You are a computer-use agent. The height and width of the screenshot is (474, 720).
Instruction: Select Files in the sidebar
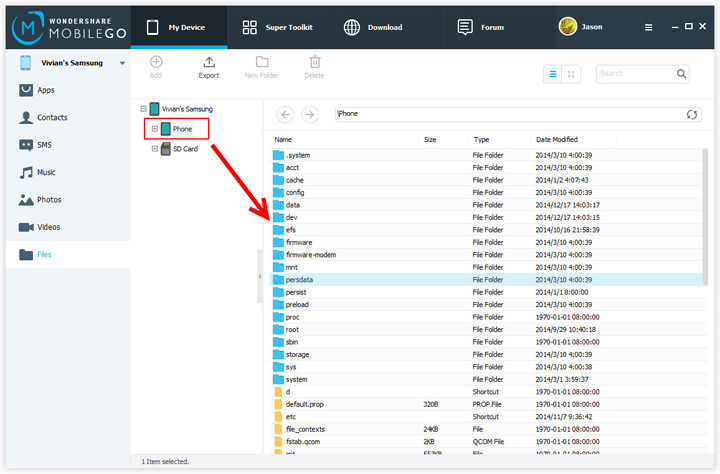(68, 254)
